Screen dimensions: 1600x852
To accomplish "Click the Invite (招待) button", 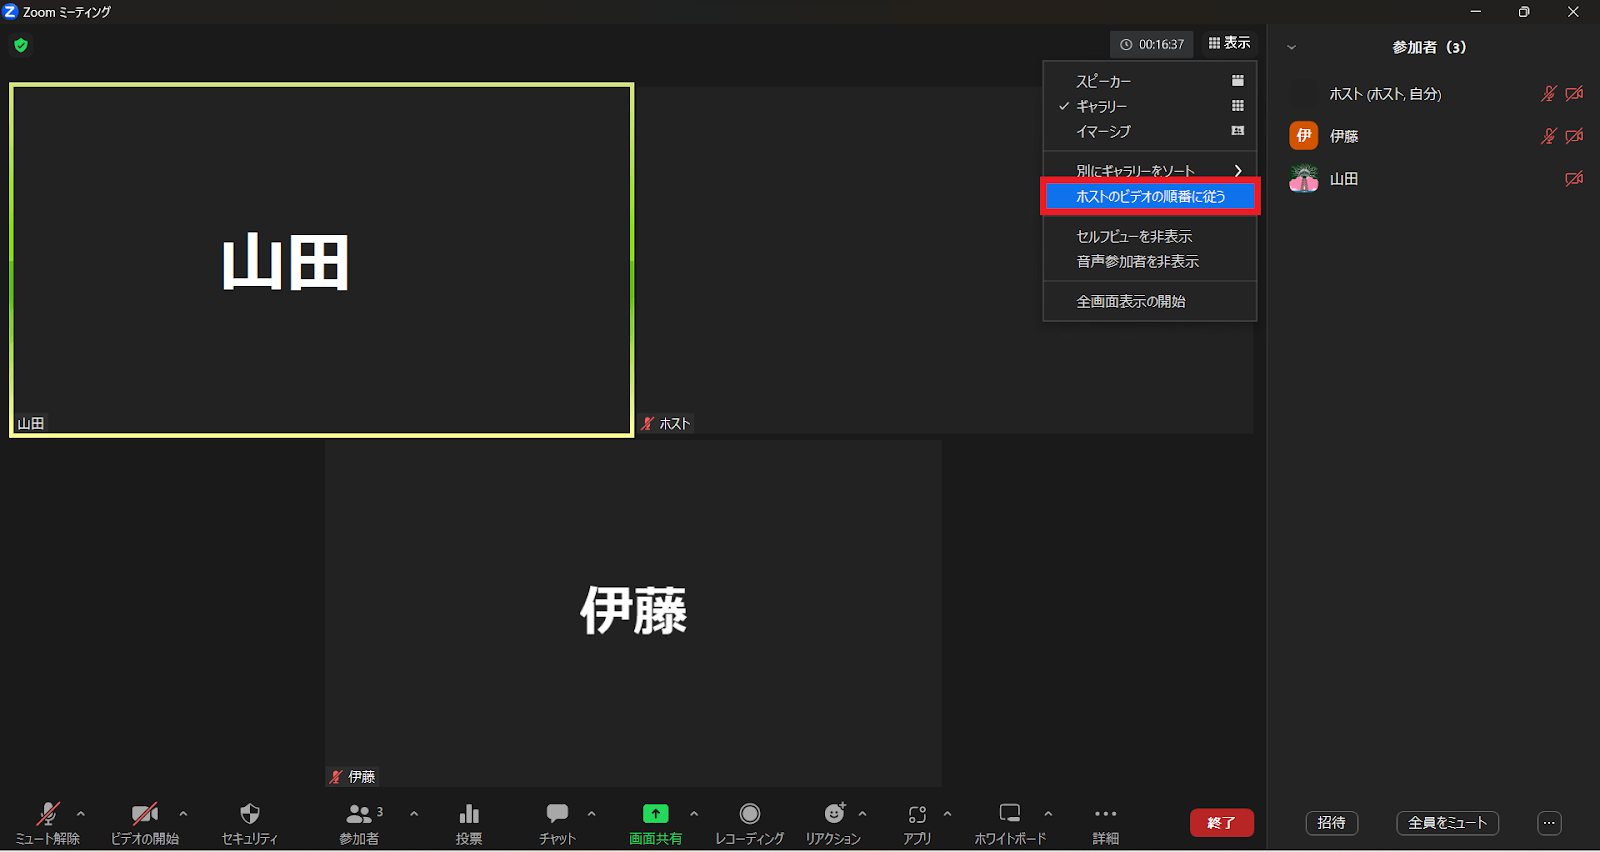I will (x=1331, y=823).
